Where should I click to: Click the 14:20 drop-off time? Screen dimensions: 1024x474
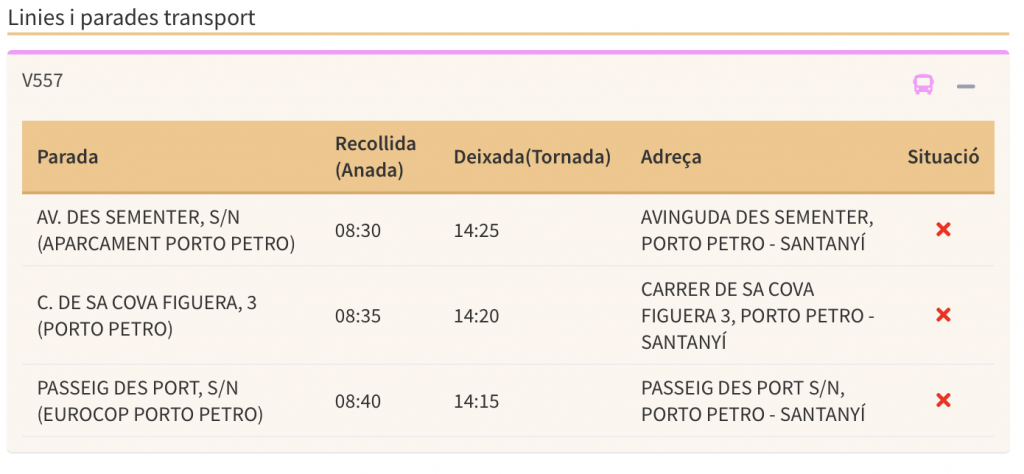[x=476, y=315]
